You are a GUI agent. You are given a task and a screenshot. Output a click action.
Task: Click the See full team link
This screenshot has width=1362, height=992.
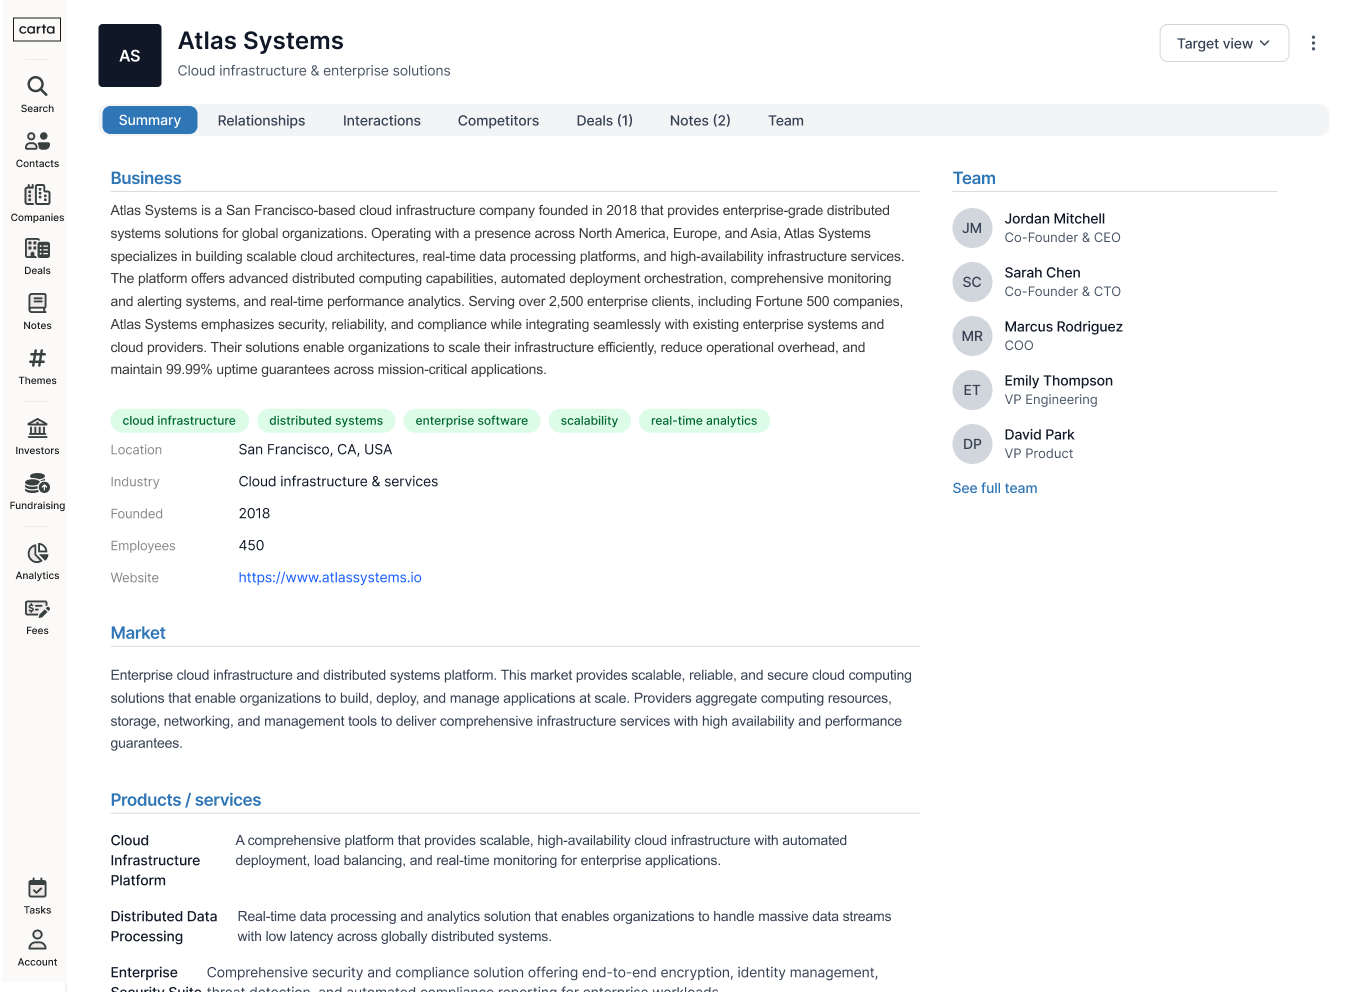(x=994, y=488)
